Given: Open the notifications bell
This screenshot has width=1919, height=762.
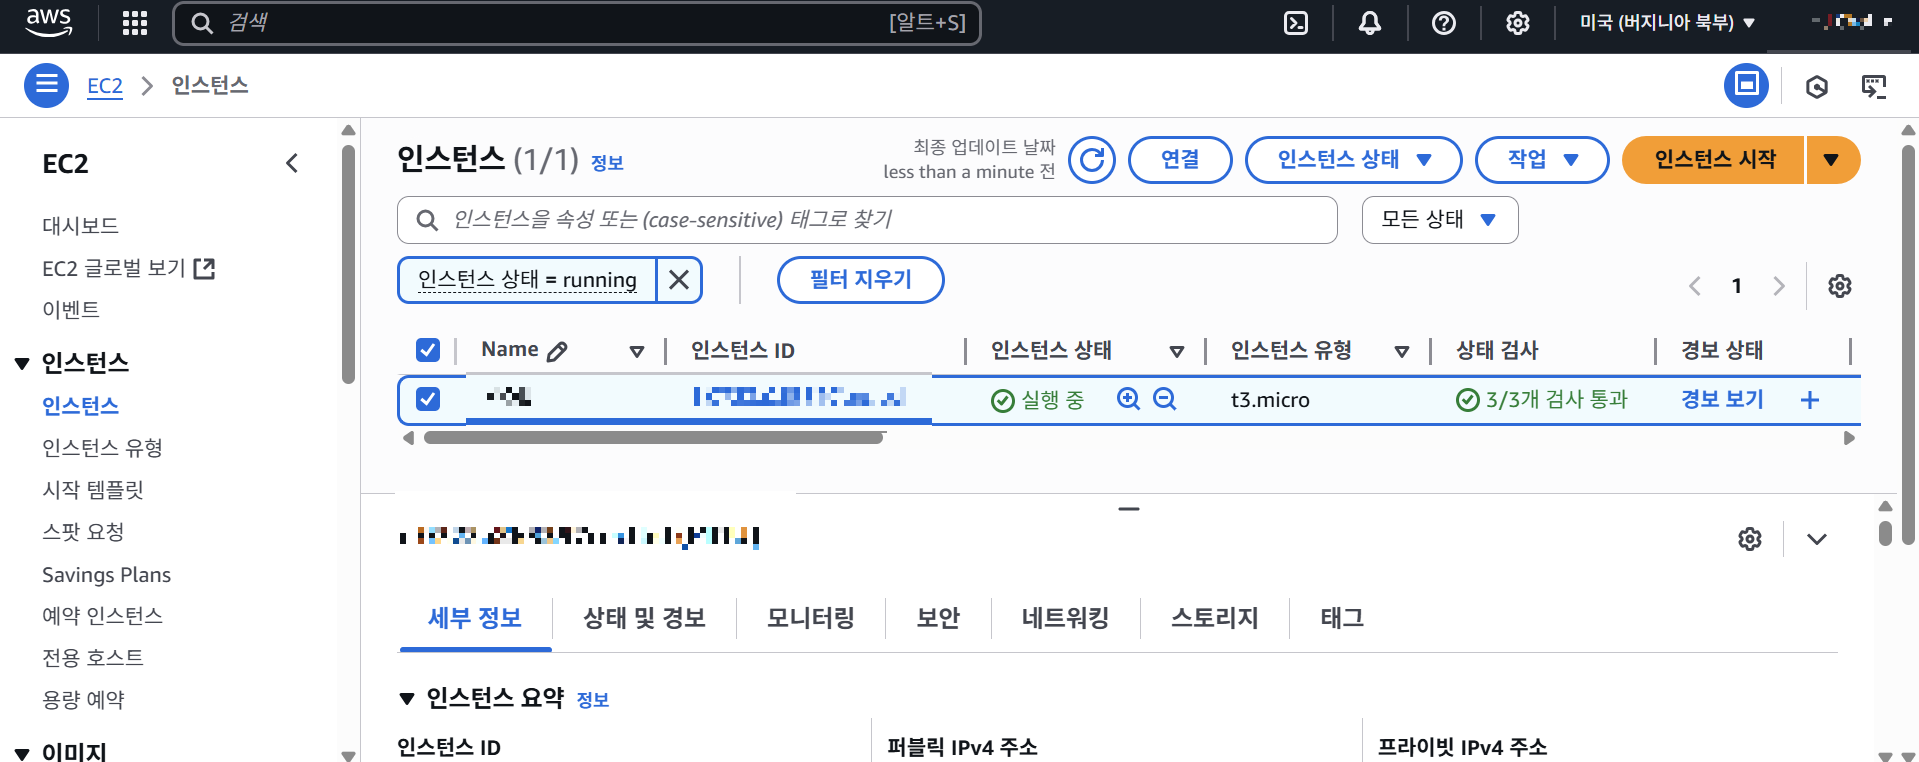Looking at the screenshot, I should click(1370, 23).
